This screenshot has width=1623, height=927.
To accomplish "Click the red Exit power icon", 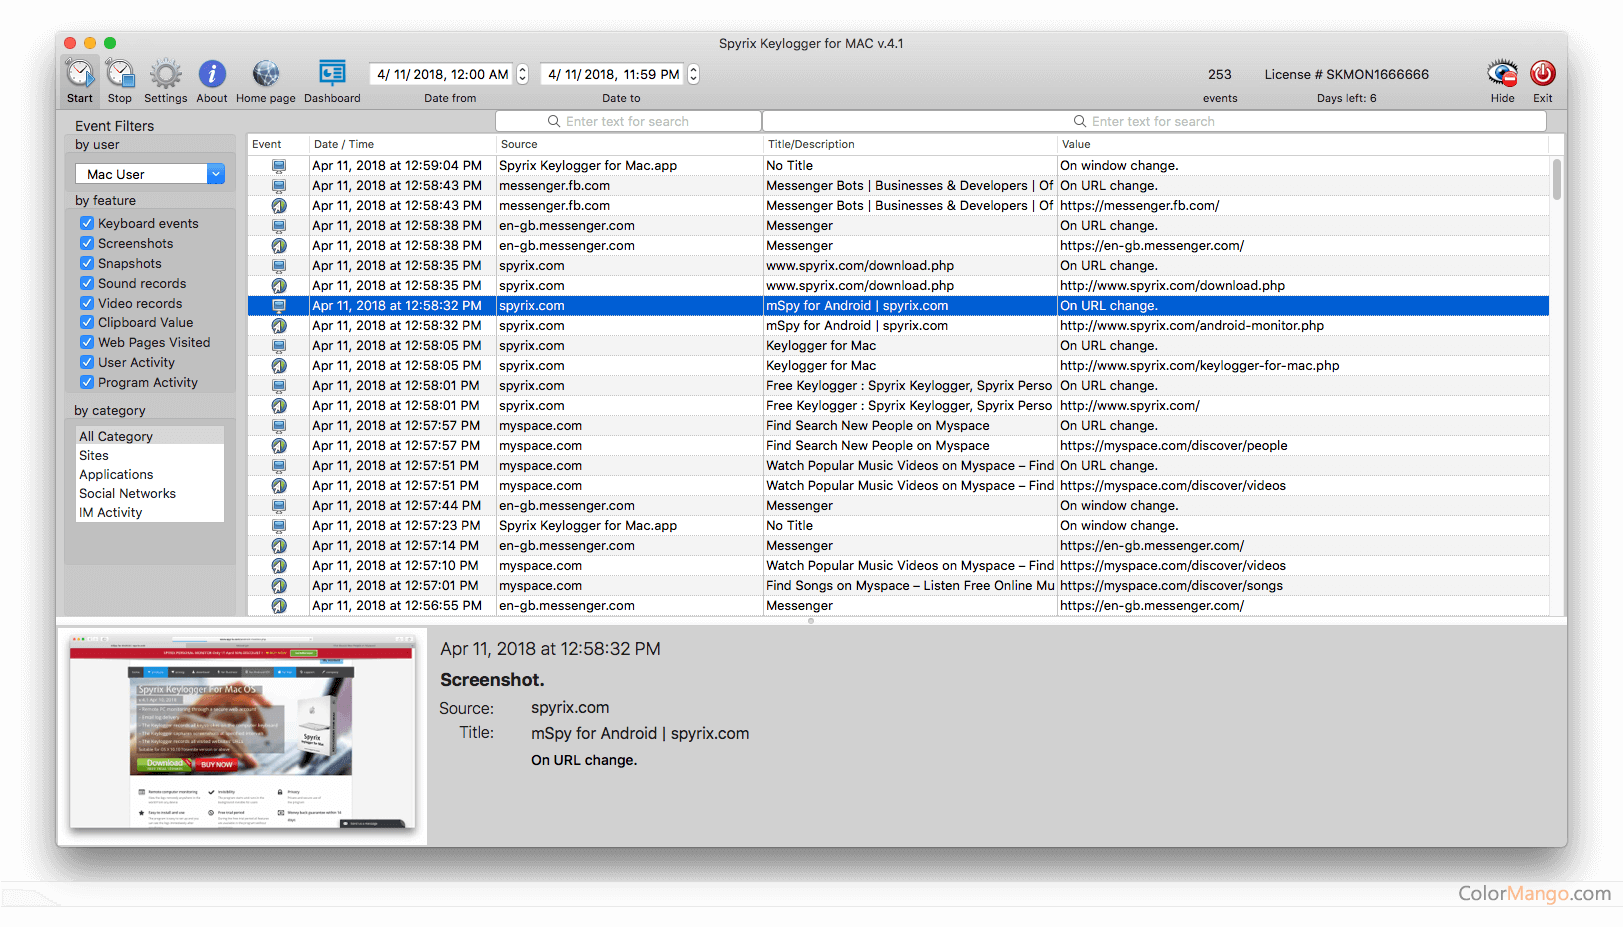I will coord(1543,74).
